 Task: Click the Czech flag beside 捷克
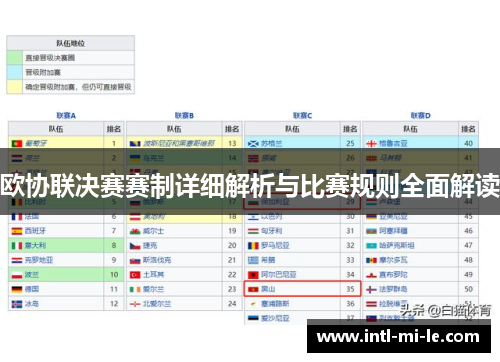tap(135, 246)
